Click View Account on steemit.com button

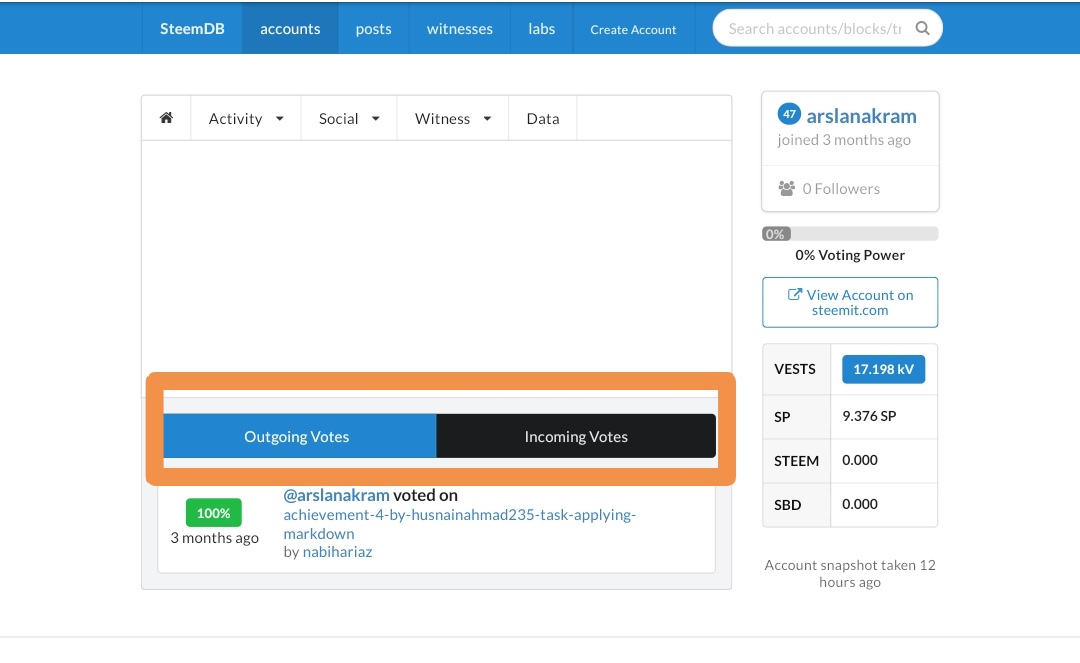click(850, 302)
